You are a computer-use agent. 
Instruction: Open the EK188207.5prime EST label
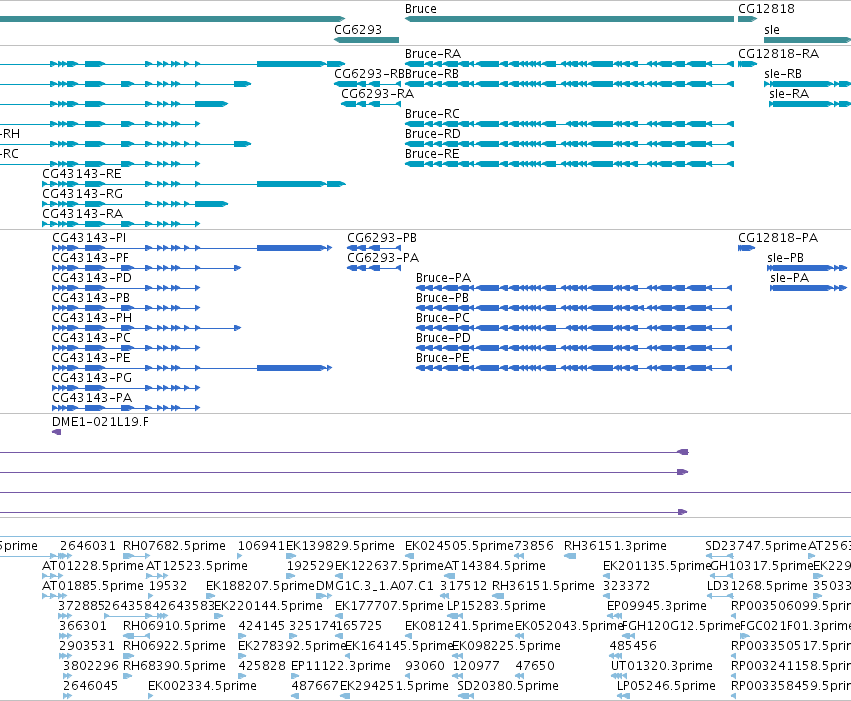(261, 586)
